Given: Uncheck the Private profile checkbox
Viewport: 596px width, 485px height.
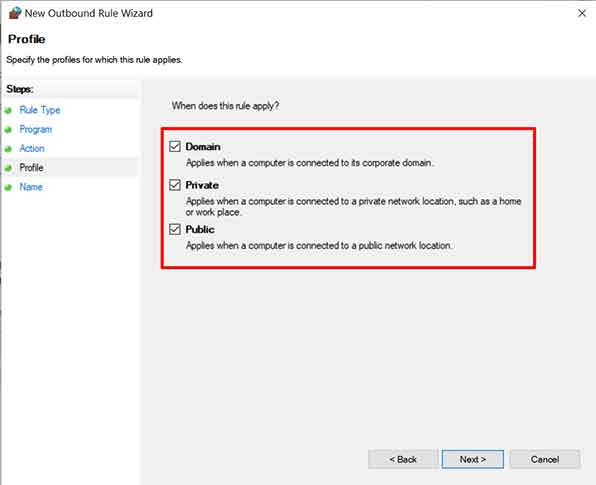Looking at the screenshot, I should [x=175, y=185].
